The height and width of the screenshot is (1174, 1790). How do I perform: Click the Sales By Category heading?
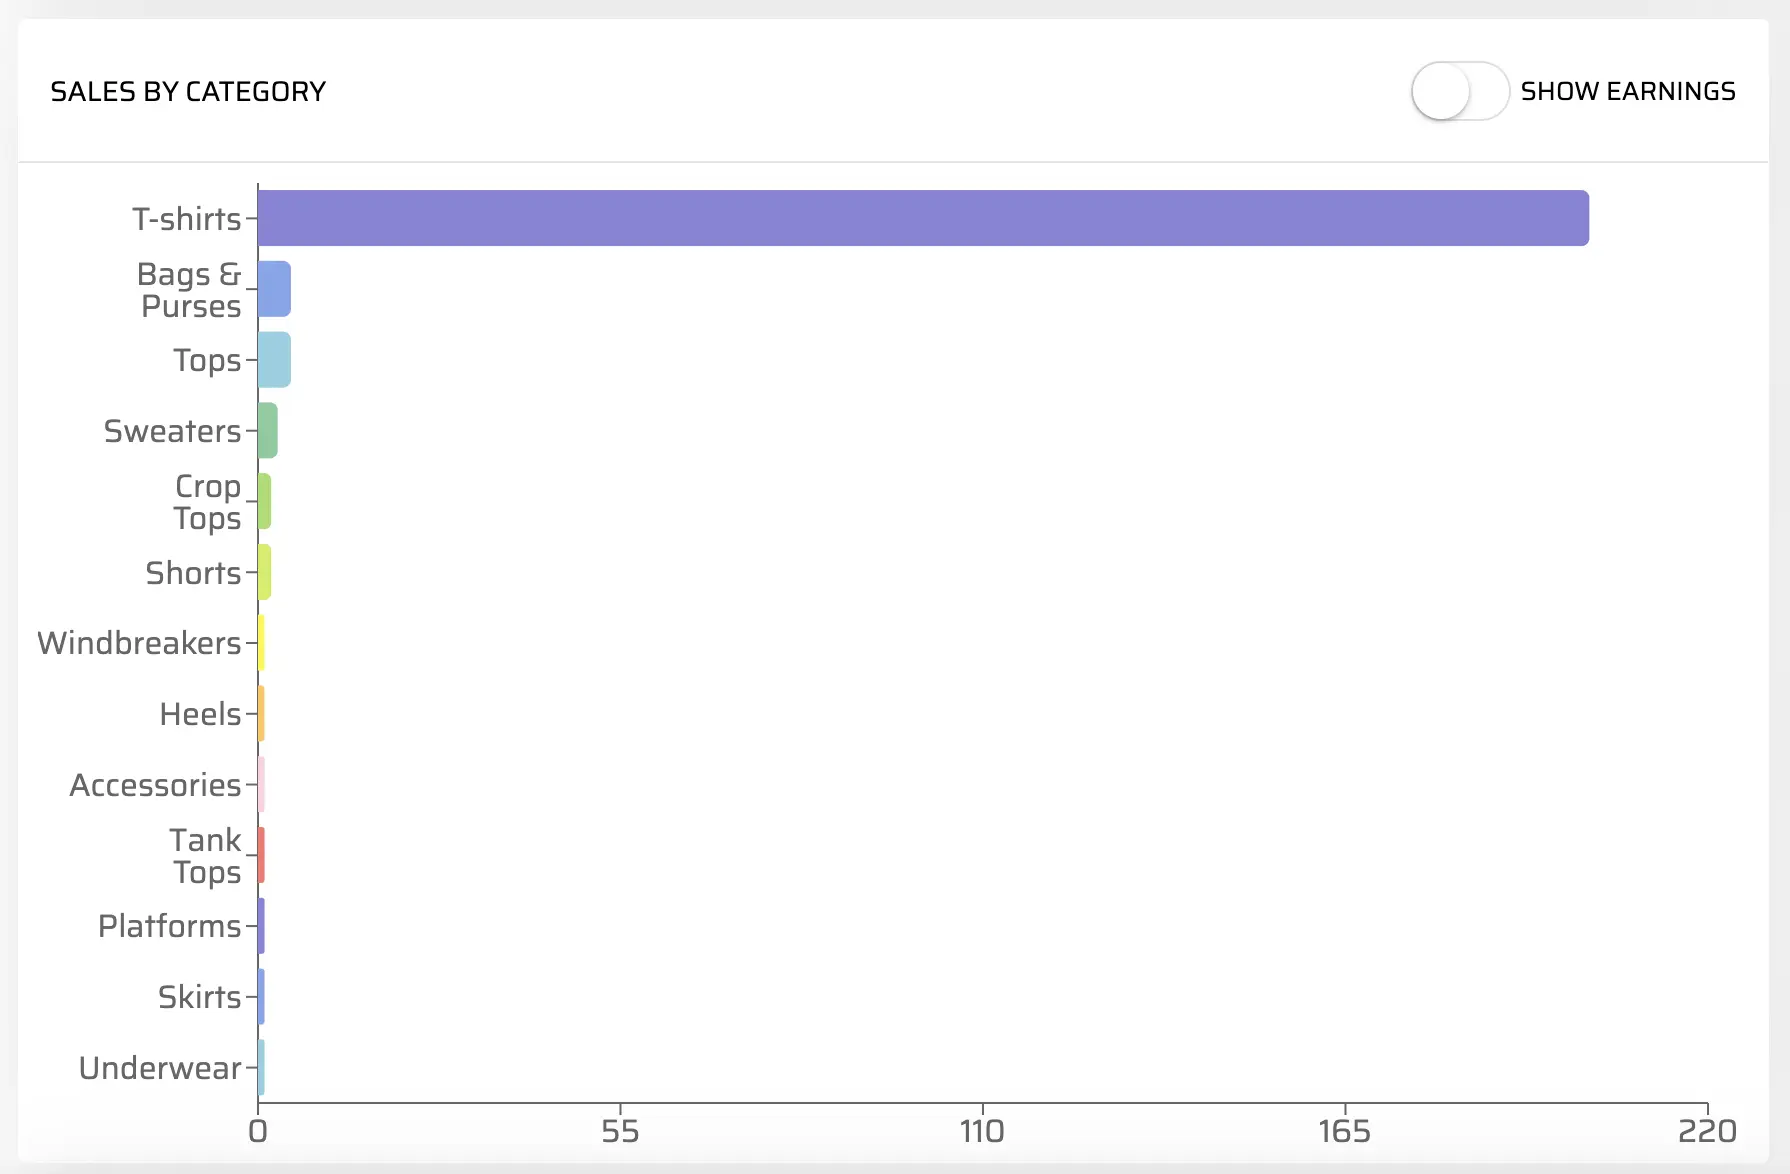click(188, 92)
